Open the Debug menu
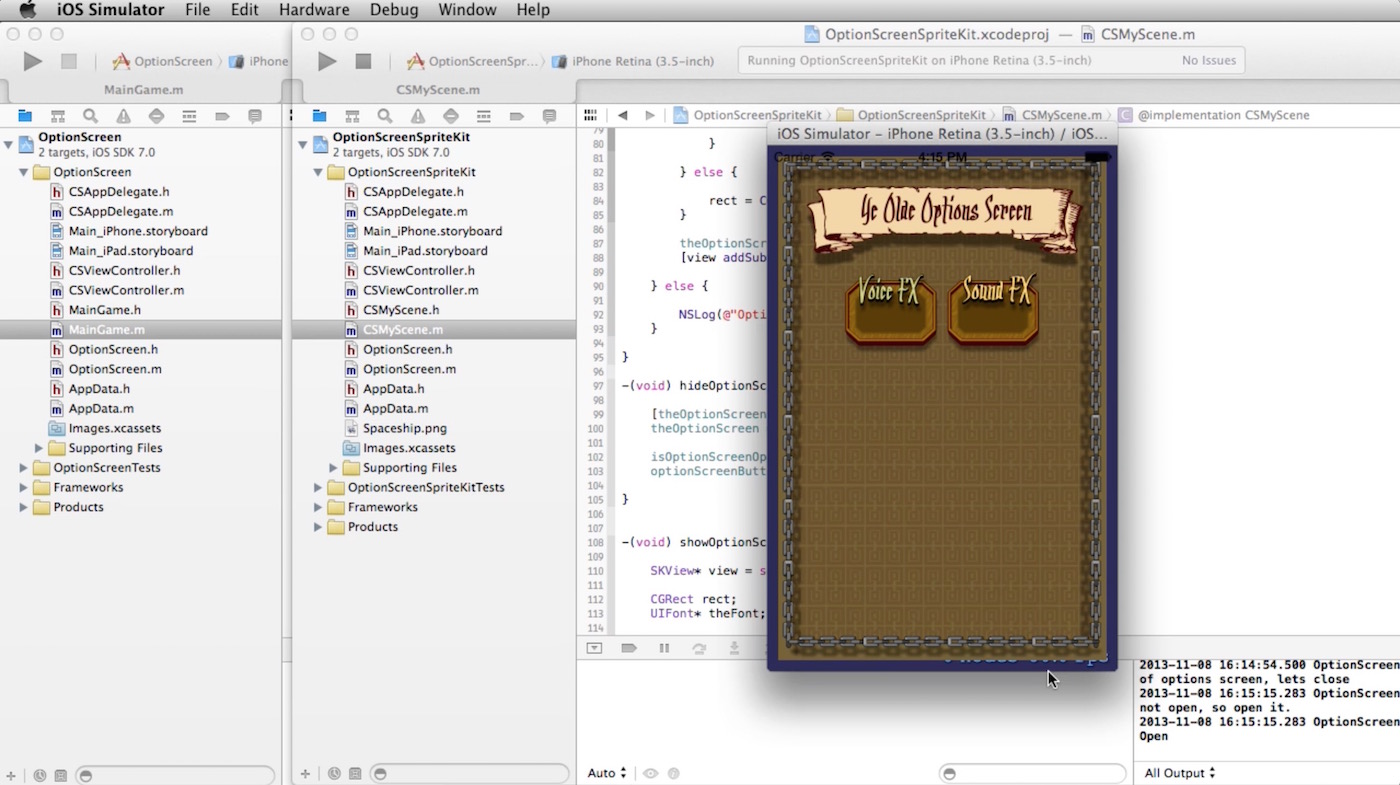Screen dimensions: 1400x785 (394, 10)
